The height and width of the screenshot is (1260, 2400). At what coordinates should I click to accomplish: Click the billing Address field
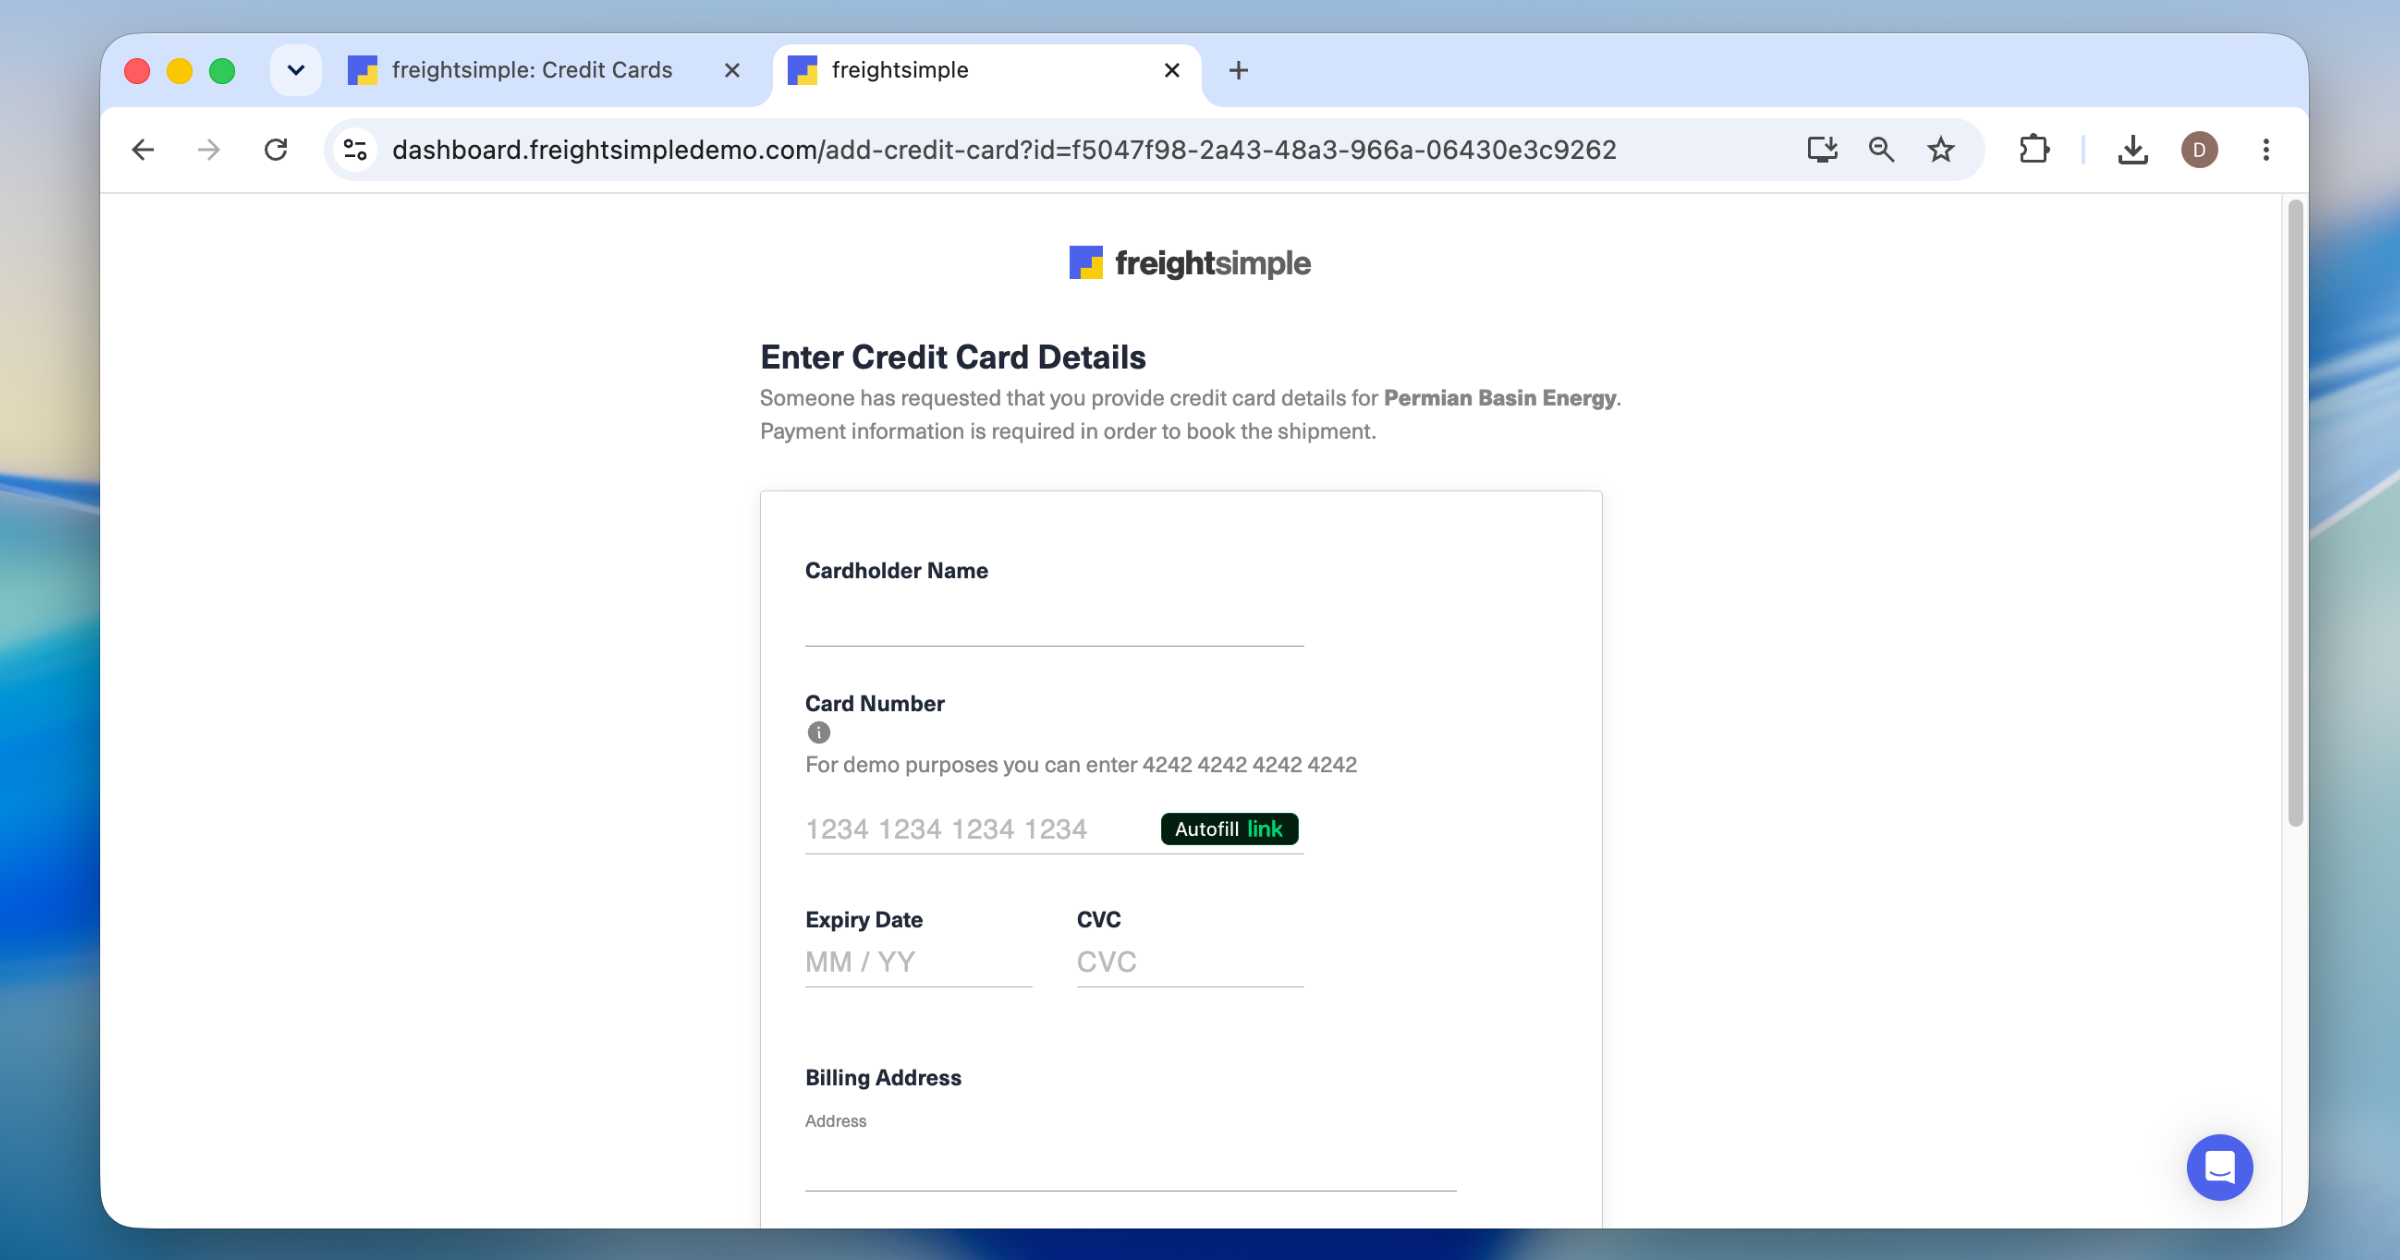coord(1130,1165)
